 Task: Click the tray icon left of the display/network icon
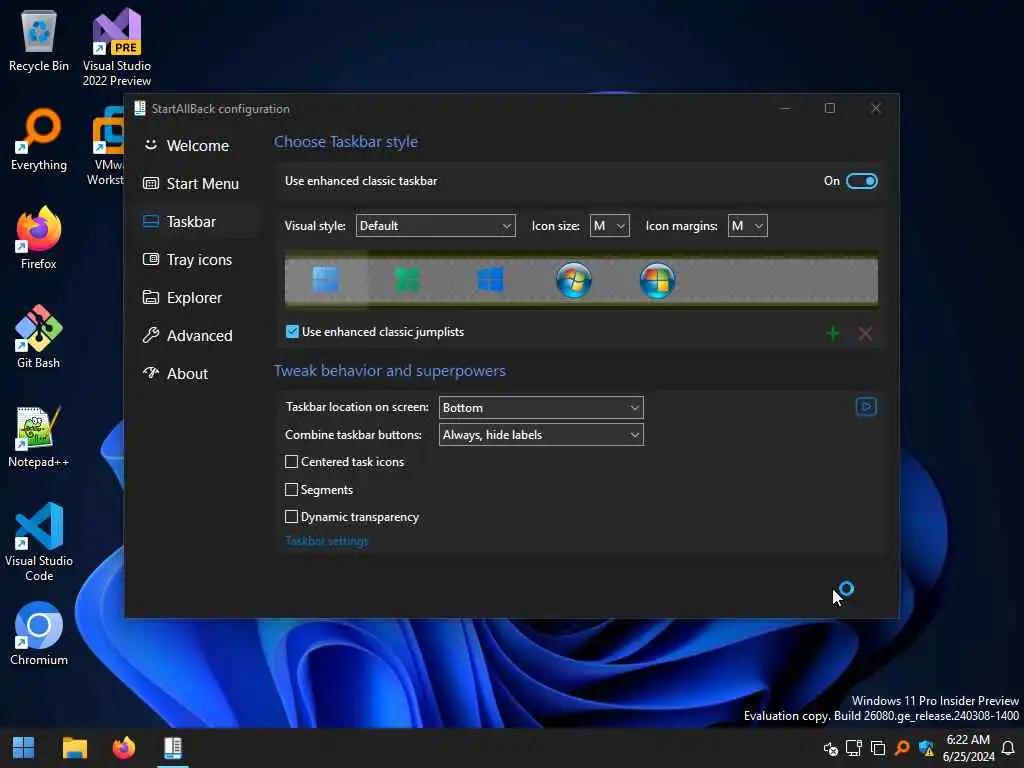[831, 748]
